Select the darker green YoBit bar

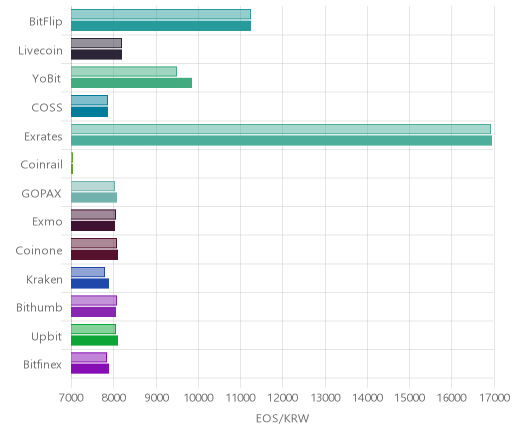point(132,83)
